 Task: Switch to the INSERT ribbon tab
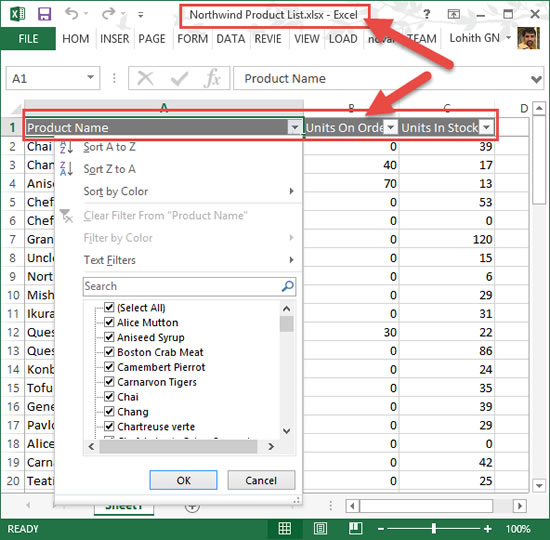[115, 39]
